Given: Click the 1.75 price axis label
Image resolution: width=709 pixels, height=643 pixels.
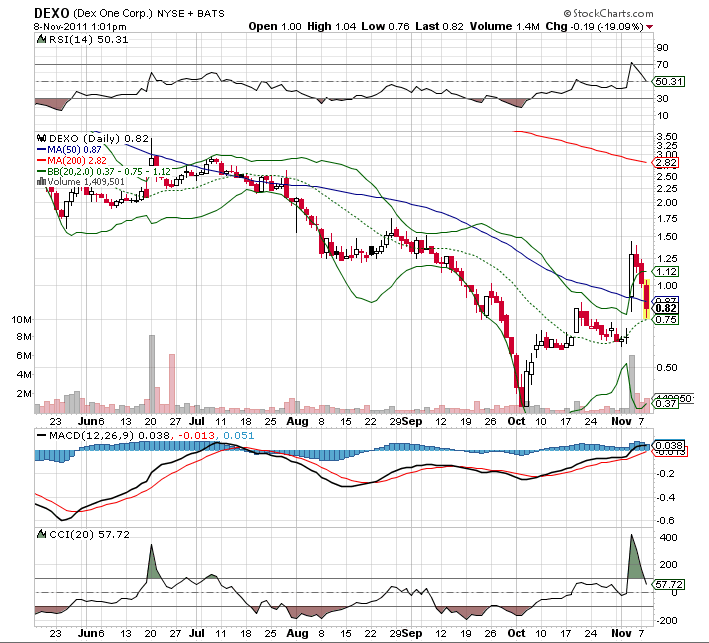Looking at the screenshot, I should coord(667,219).
